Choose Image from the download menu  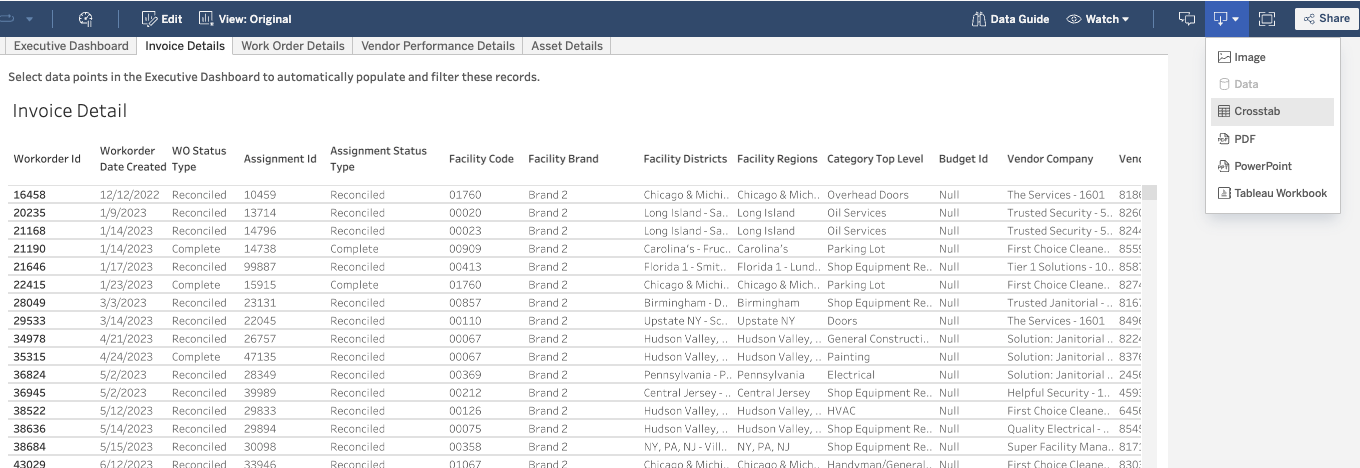(1272, 58)
